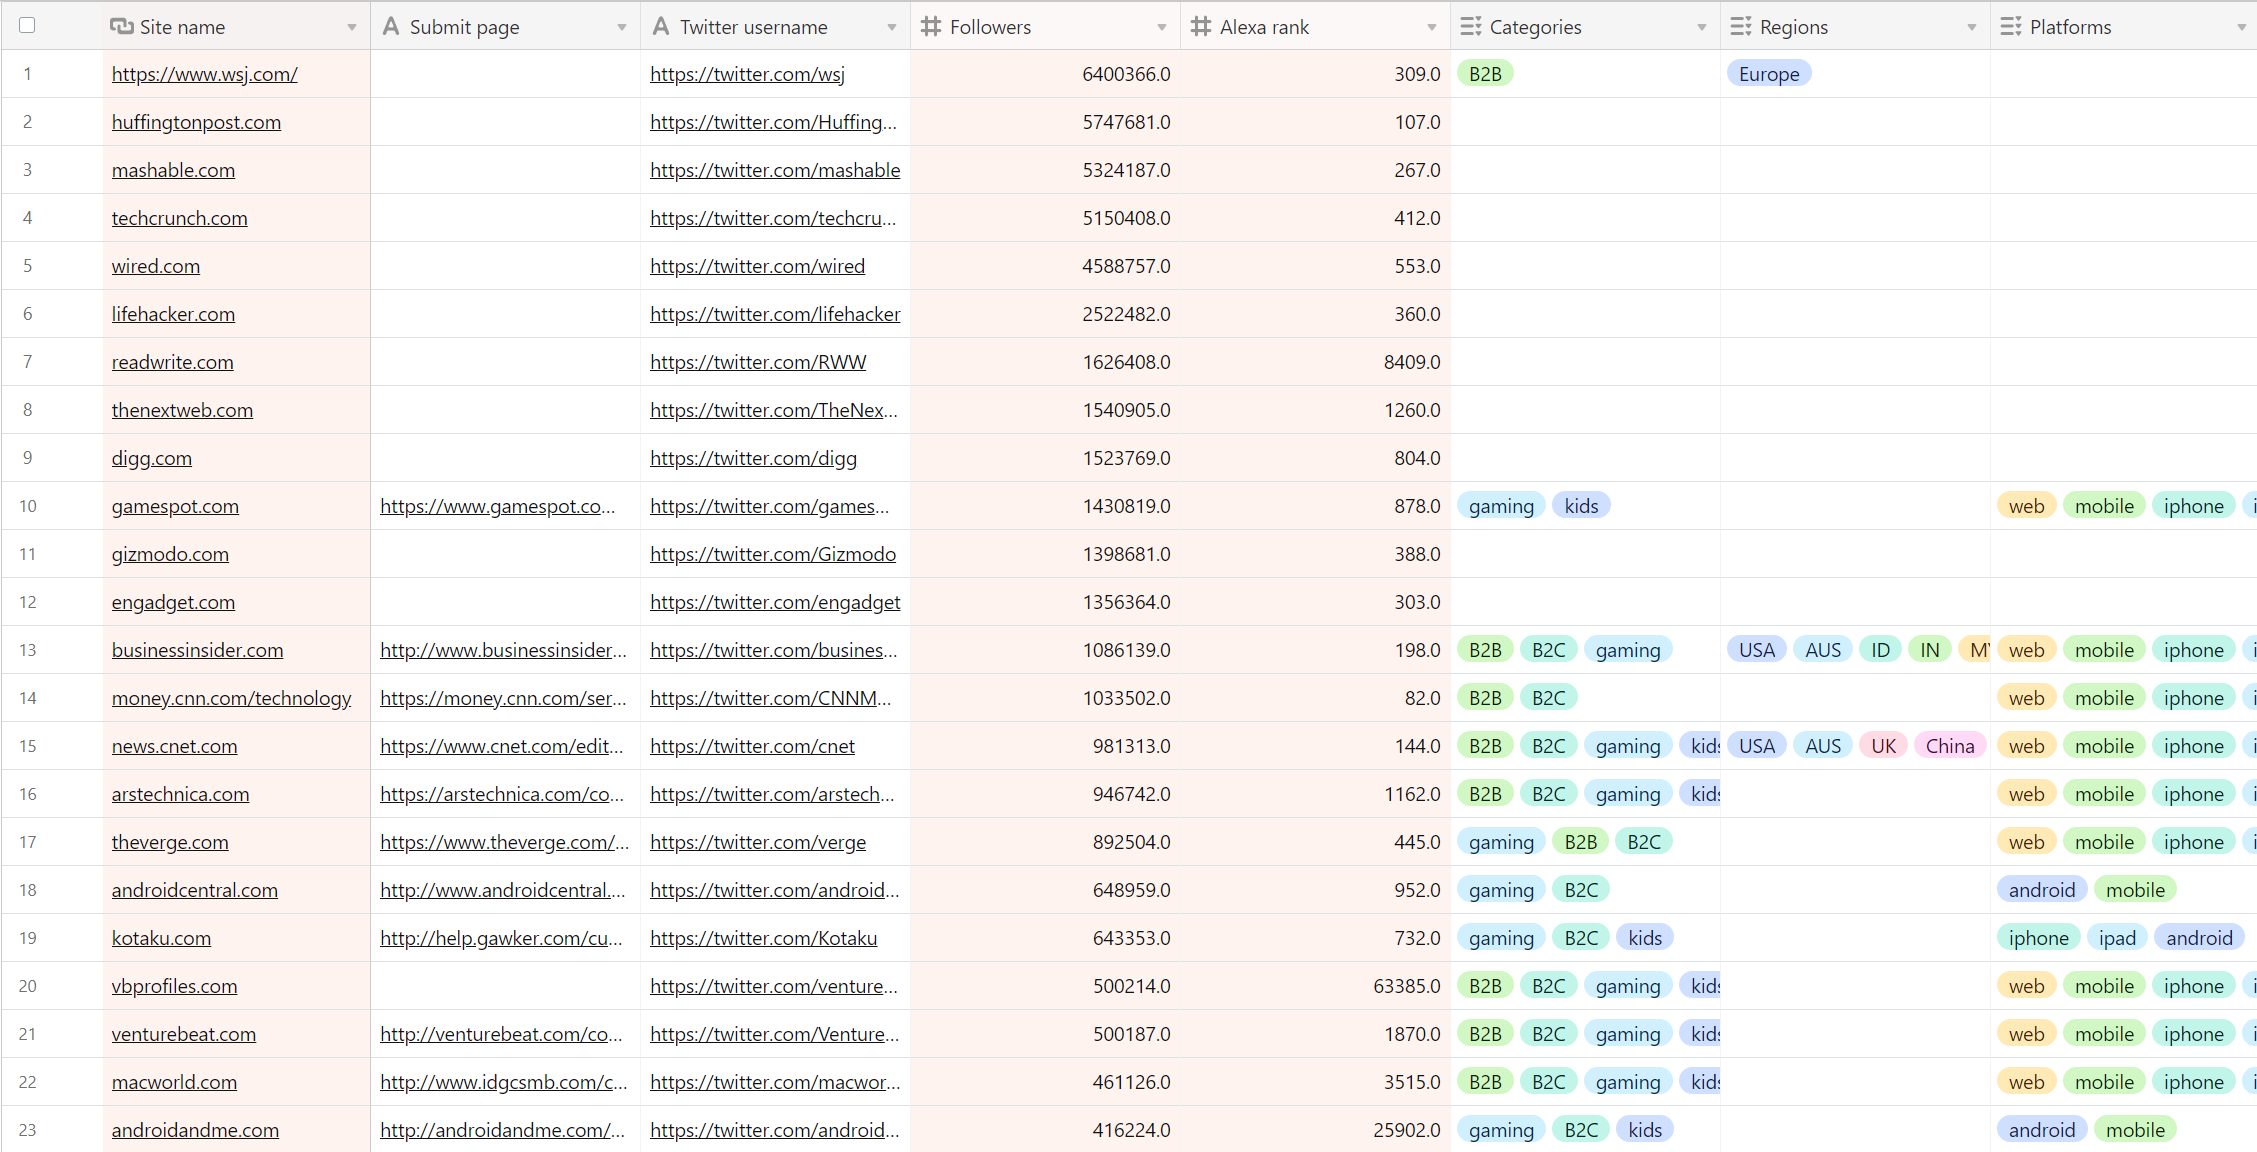Screen dimensions: 2257x1152
Task: Click the Categories multi-select field icon
Action: pos(1471,27)
